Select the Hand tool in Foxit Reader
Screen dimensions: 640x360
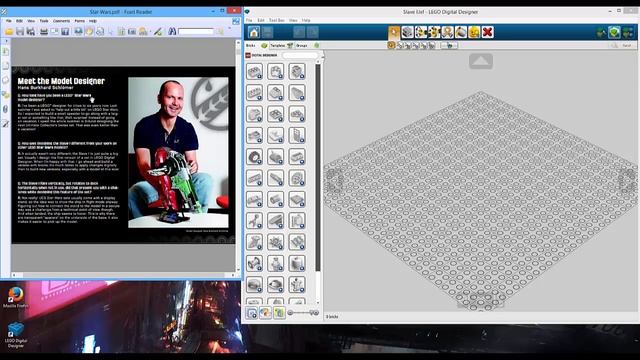pyautogui.click(x=89, y=31)
